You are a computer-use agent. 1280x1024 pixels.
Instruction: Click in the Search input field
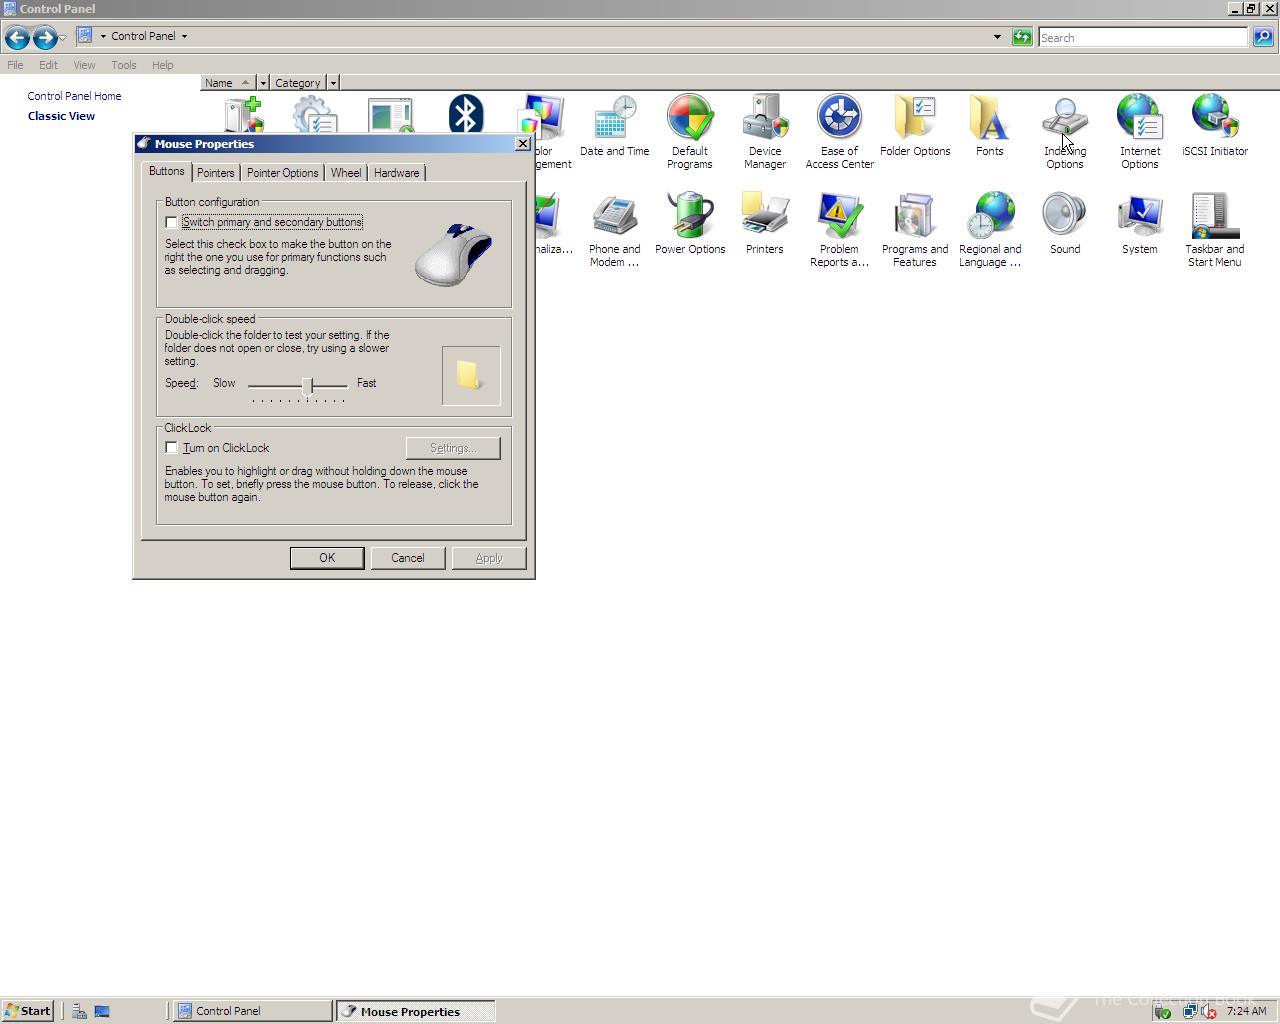(x=1143, y=37)
